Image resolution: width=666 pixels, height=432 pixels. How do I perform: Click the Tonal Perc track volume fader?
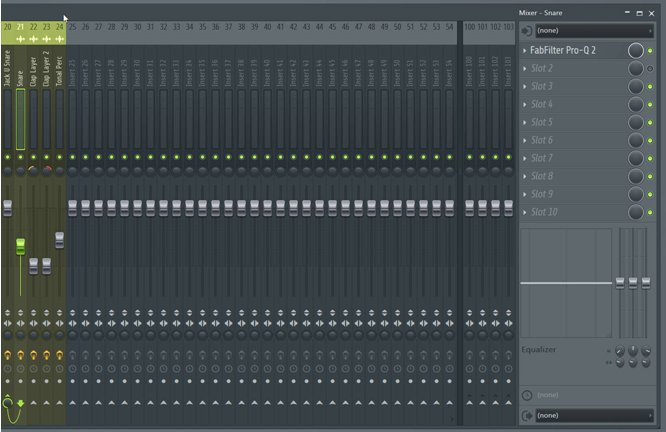[59, 240]
